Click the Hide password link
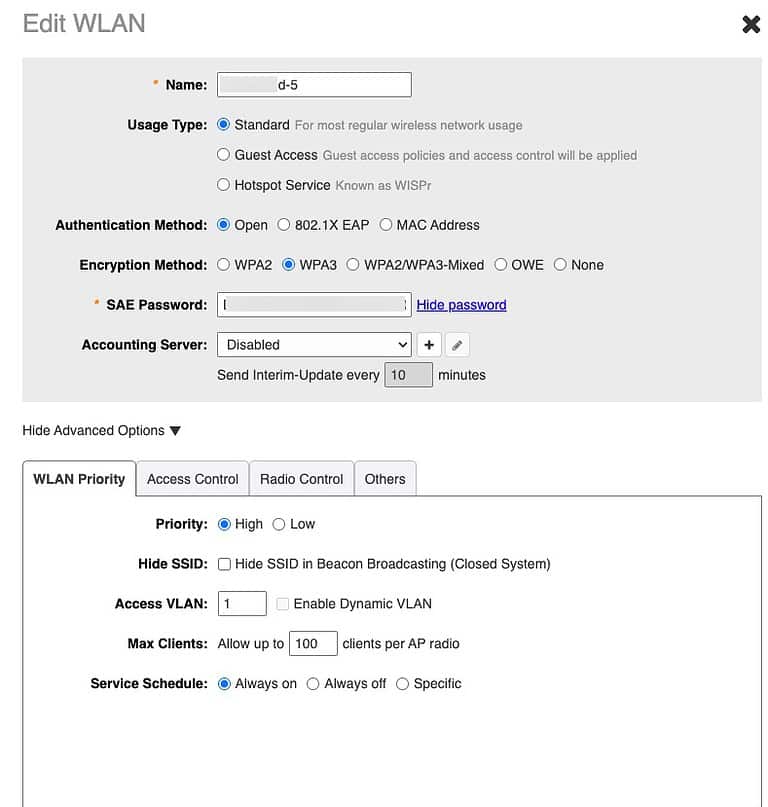This screenshot has width=768, height=807. point(461,304)
